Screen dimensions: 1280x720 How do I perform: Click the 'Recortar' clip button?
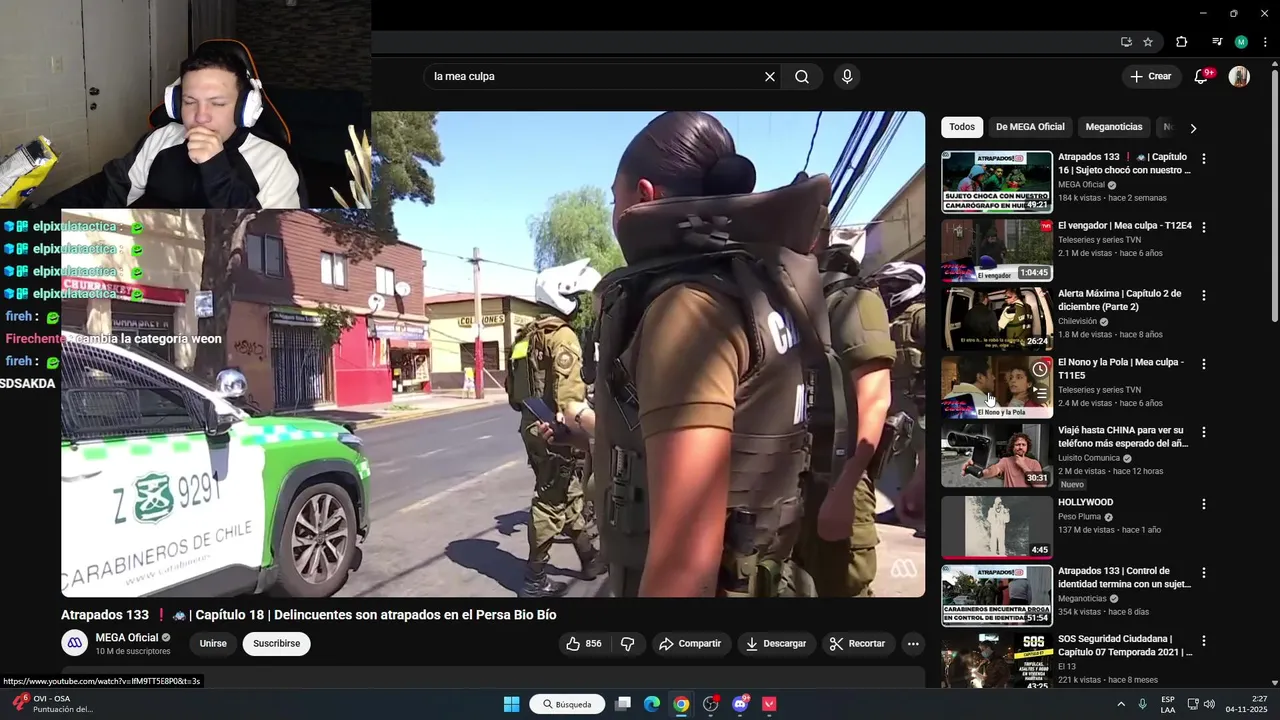click(x=857, y=644)
